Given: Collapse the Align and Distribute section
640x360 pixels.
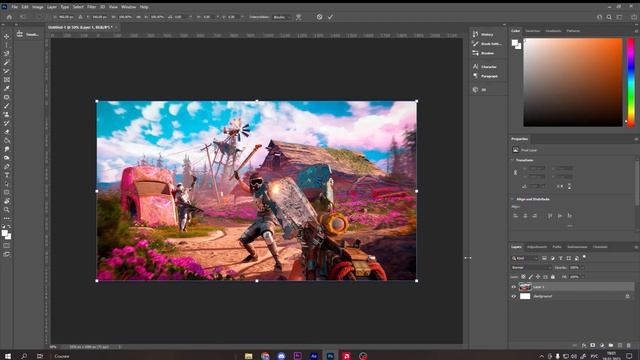Looking at the screenshot, I should (x=513, y=199).
